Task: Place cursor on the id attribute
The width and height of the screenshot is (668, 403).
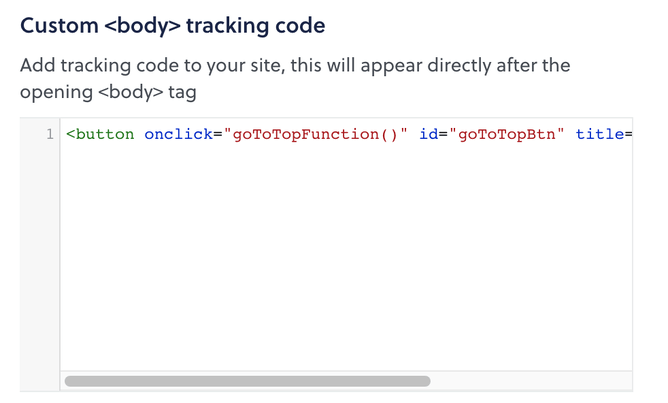Action: (x=429, y=134)
